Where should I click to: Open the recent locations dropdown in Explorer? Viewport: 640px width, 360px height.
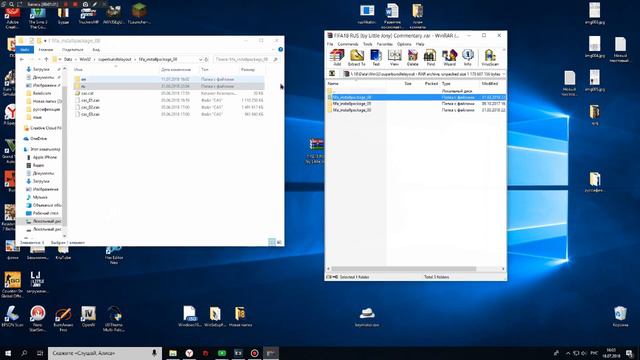click(x=39, y=60)
